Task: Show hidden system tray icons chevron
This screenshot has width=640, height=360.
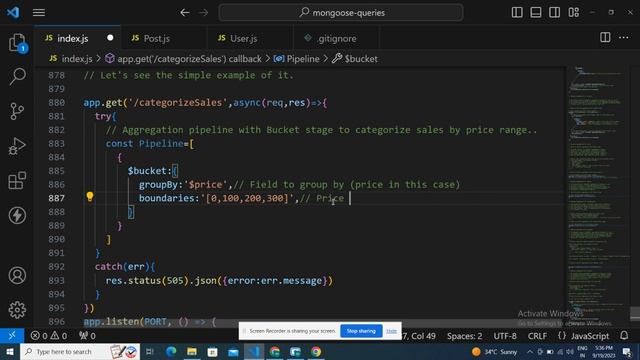Action: [530, 351]
